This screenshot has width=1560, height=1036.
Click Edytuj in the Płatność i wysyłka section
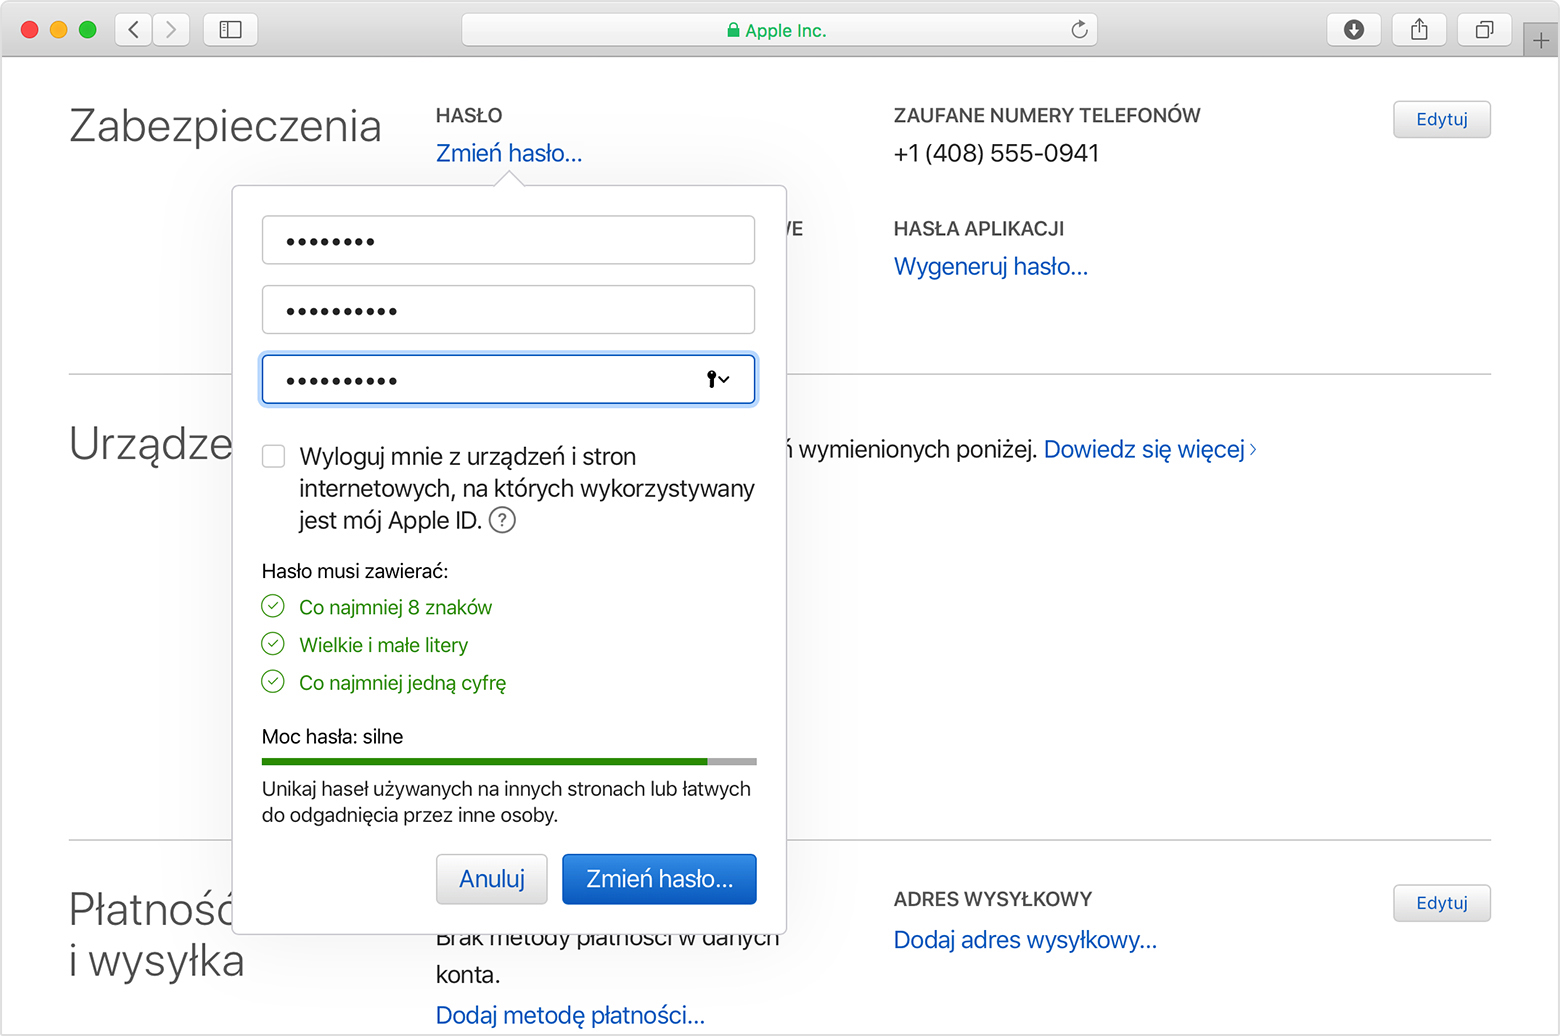click(1442, 903)
